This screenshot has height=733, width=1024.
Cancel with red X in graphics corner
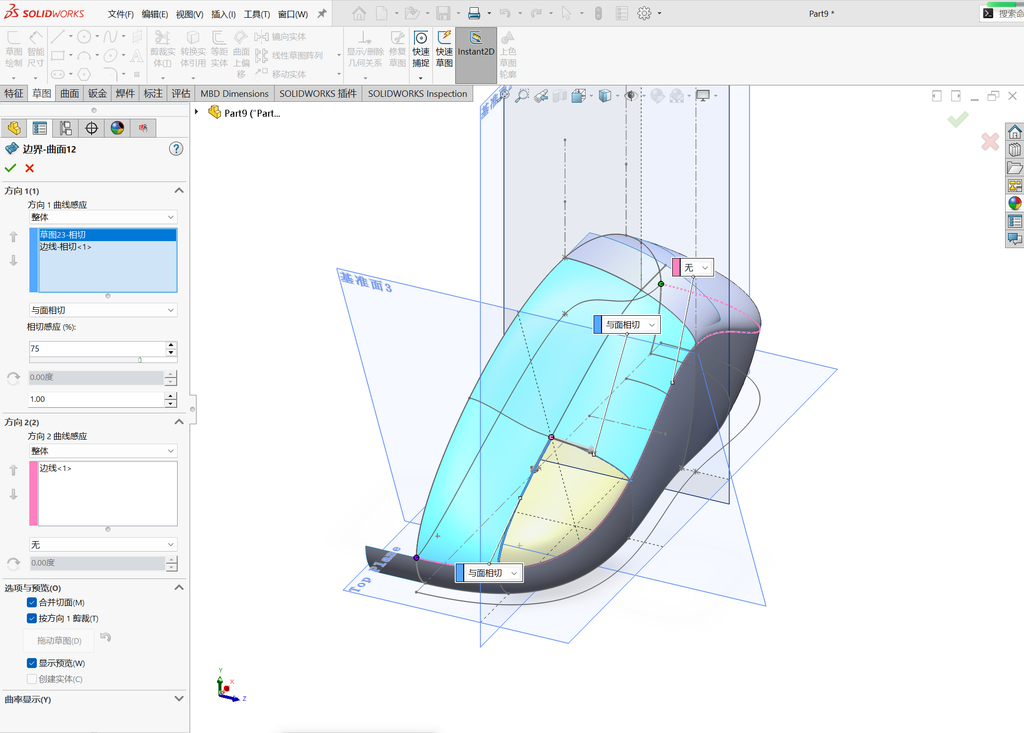(990, 141)
